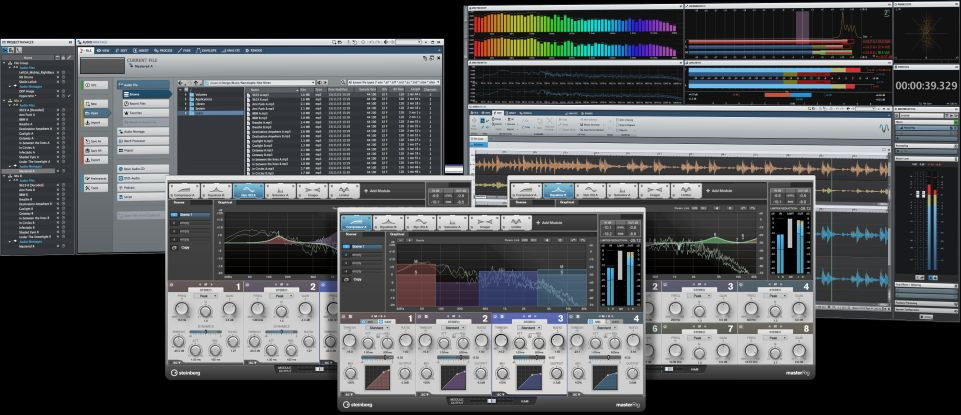This screenshot has width=961, height=415.
Task: Select Imager in the left MasterRig window
Action: tap(312, 191)
